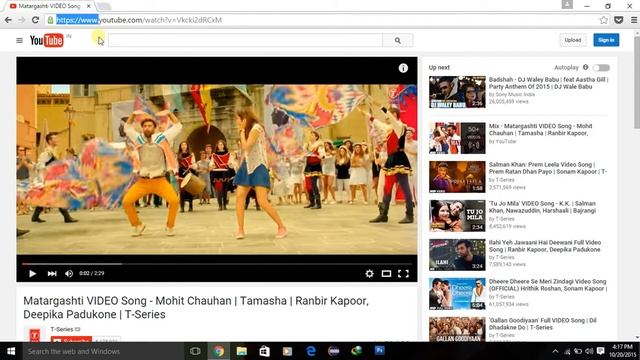Open Task View on taskbar

(x=195, y=351)
